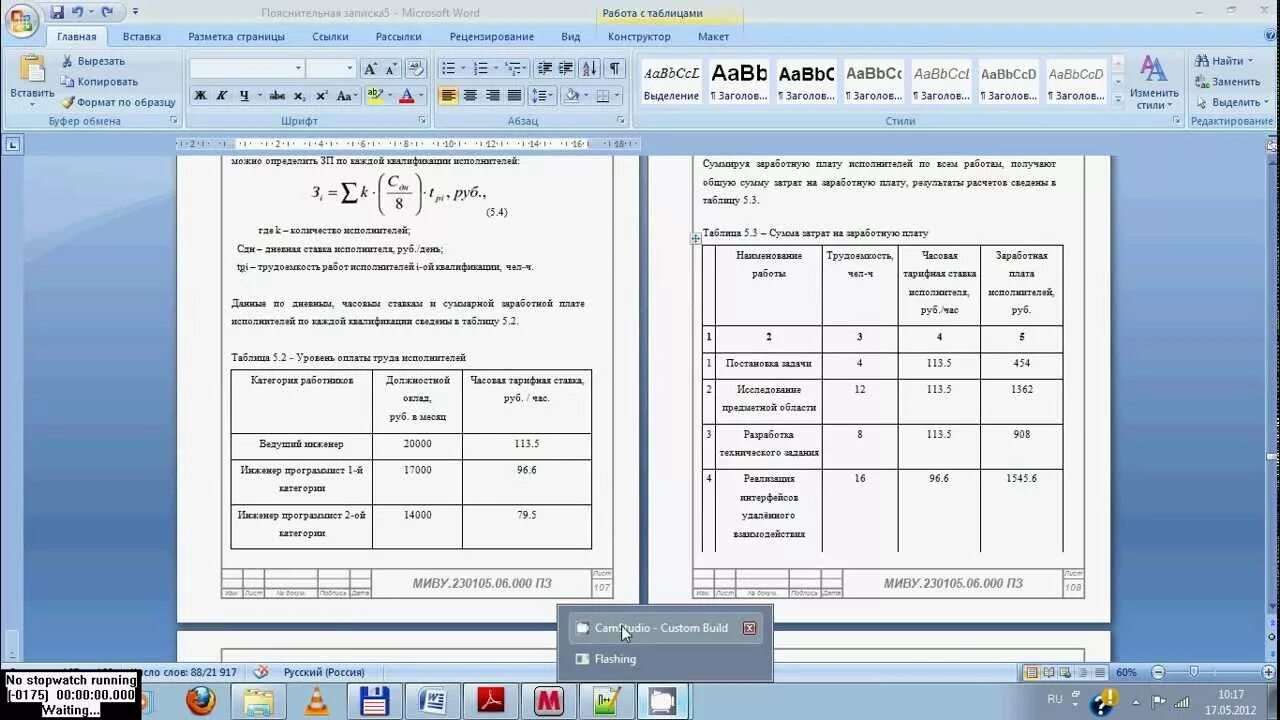The width and height of the screenshot is (1280, 720).
Task: Click Русский (Россия) language indicator
Action: (324, 672)
